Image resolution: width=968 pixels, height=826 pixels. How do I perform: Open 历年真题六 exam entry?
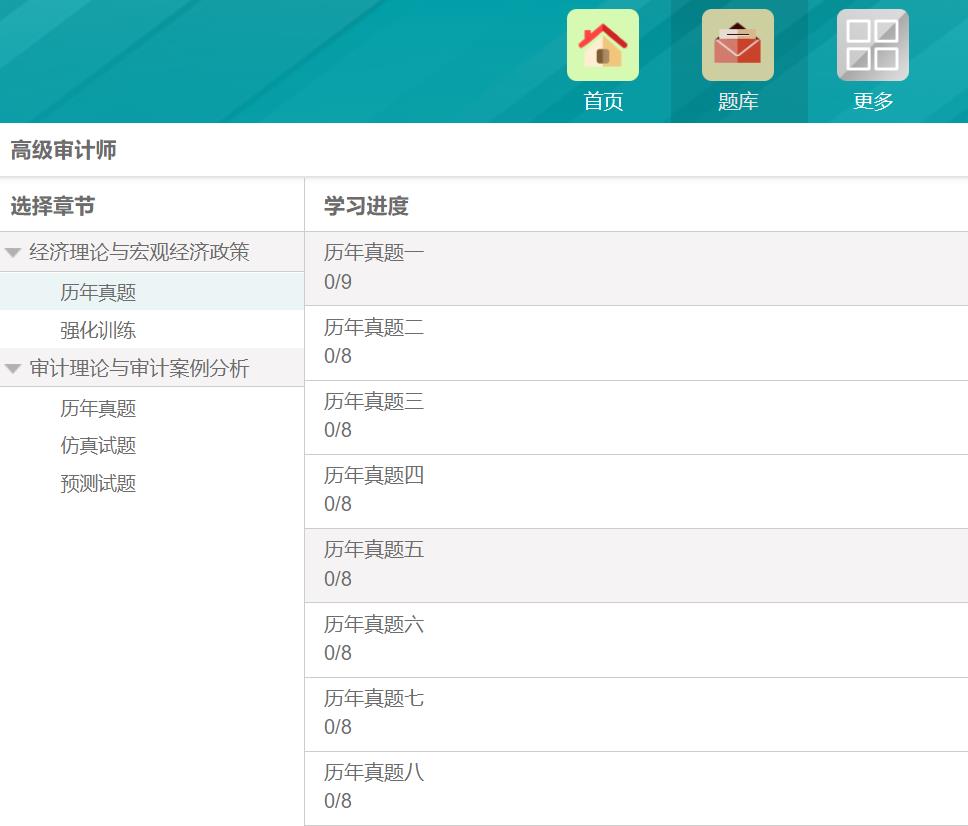click(x=374, y=624)
